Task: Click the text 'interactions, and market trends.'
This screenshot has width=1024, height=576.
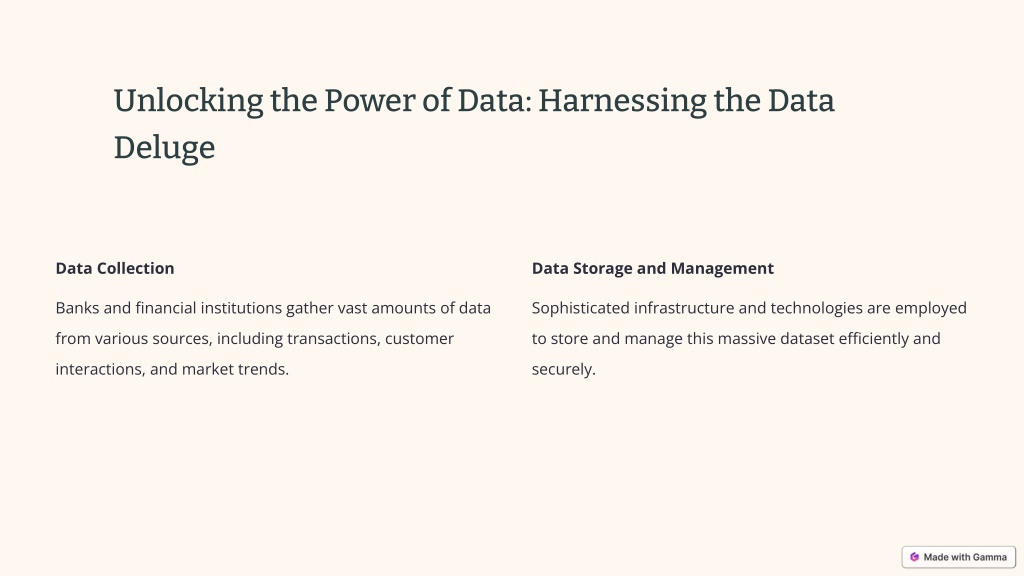Action: click(x=172, y=369)
